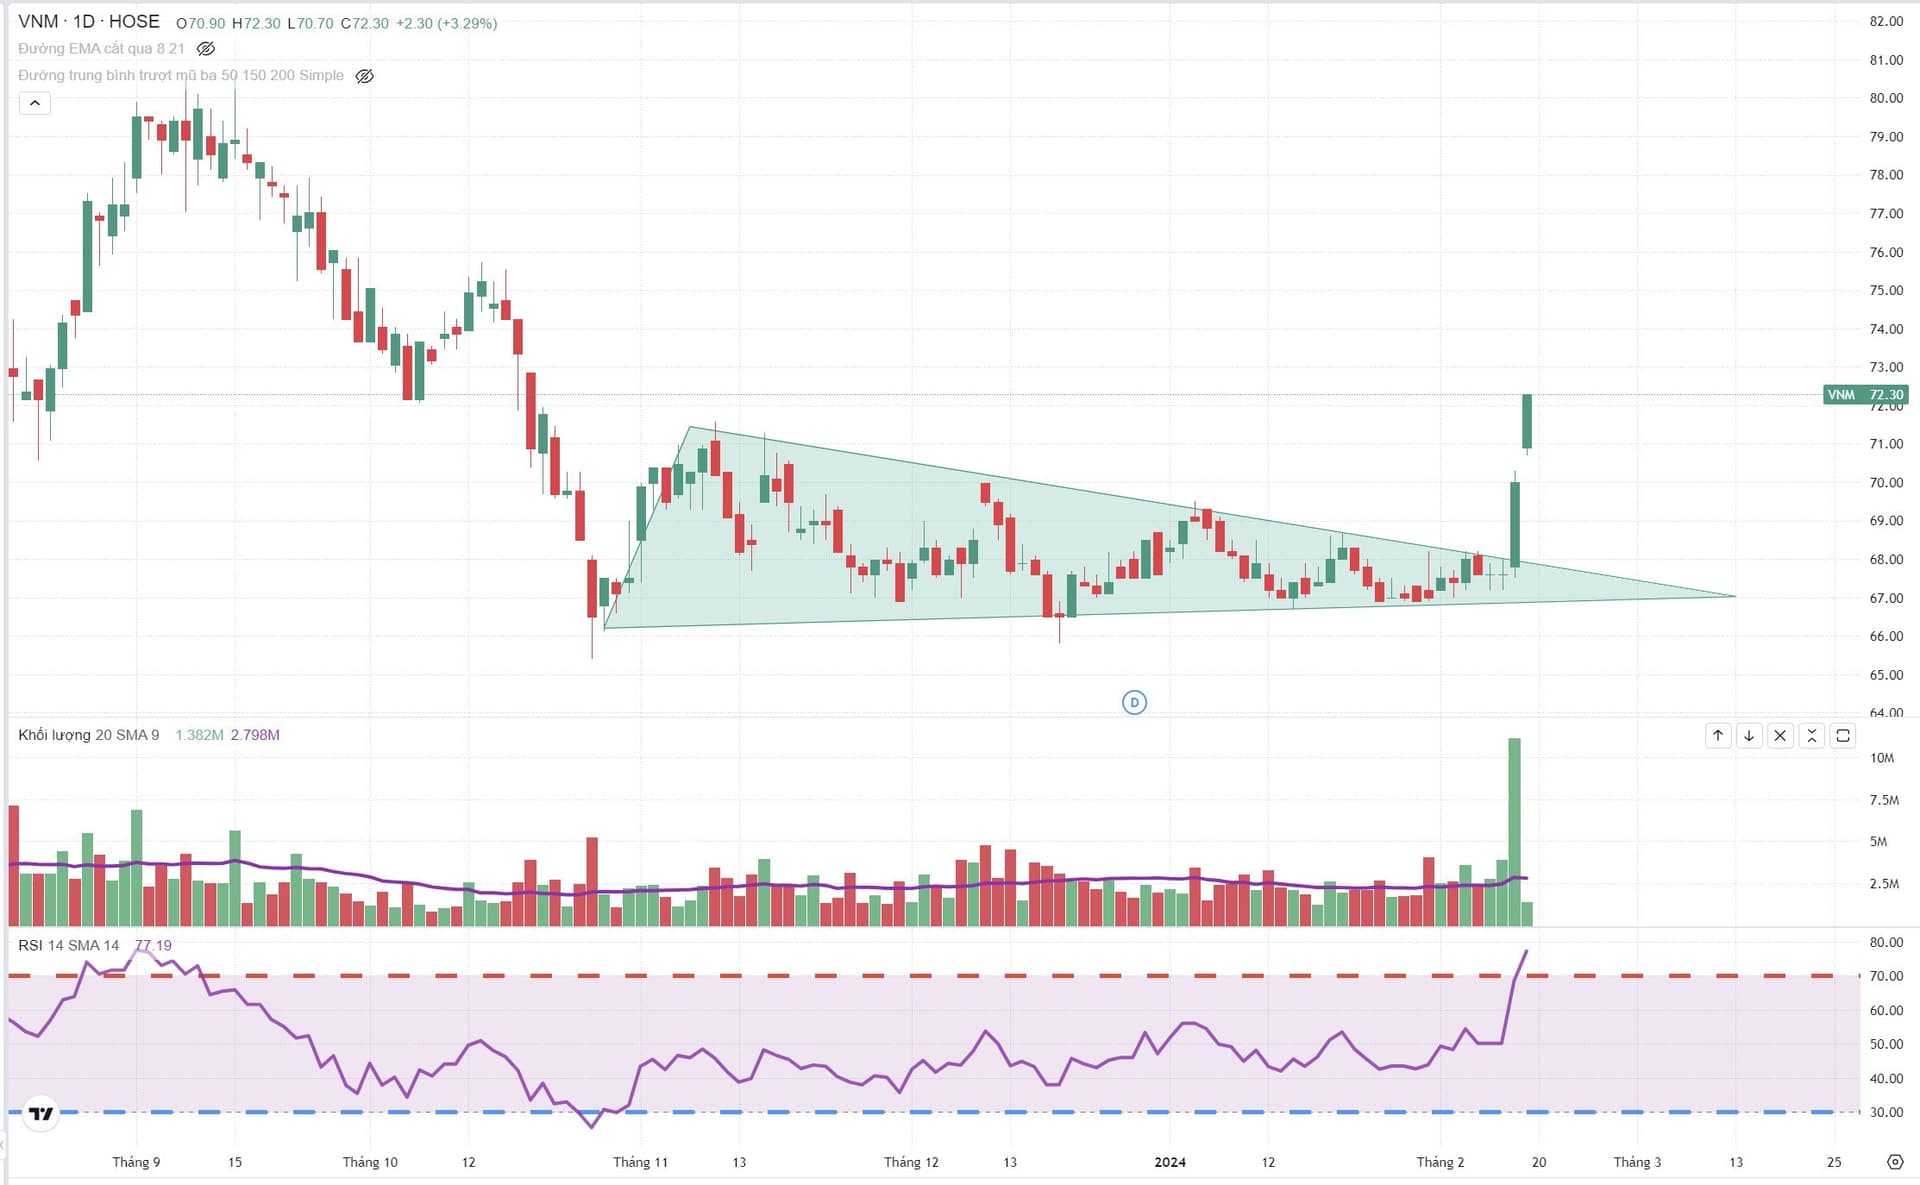Open time axis settings gear
The image size is (1920, 1185).
[x=1894, y=1162]
